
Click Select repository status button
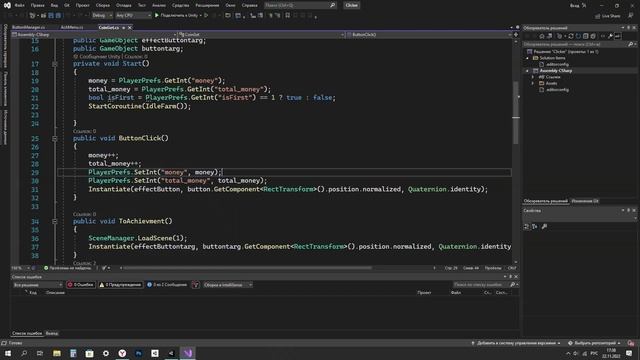click(x=594, y=343)
